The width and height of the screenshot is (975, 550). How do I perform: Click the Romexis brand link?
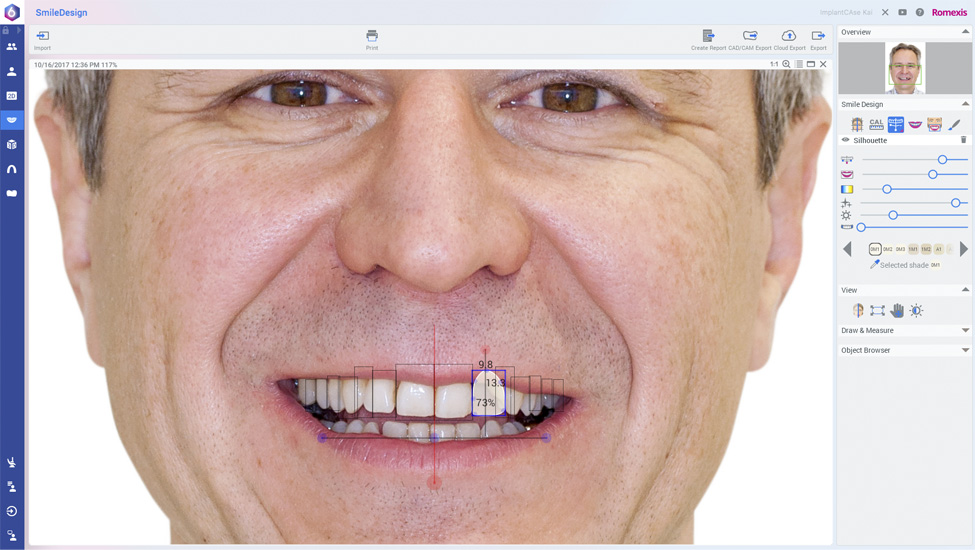[x=949, y=12]
